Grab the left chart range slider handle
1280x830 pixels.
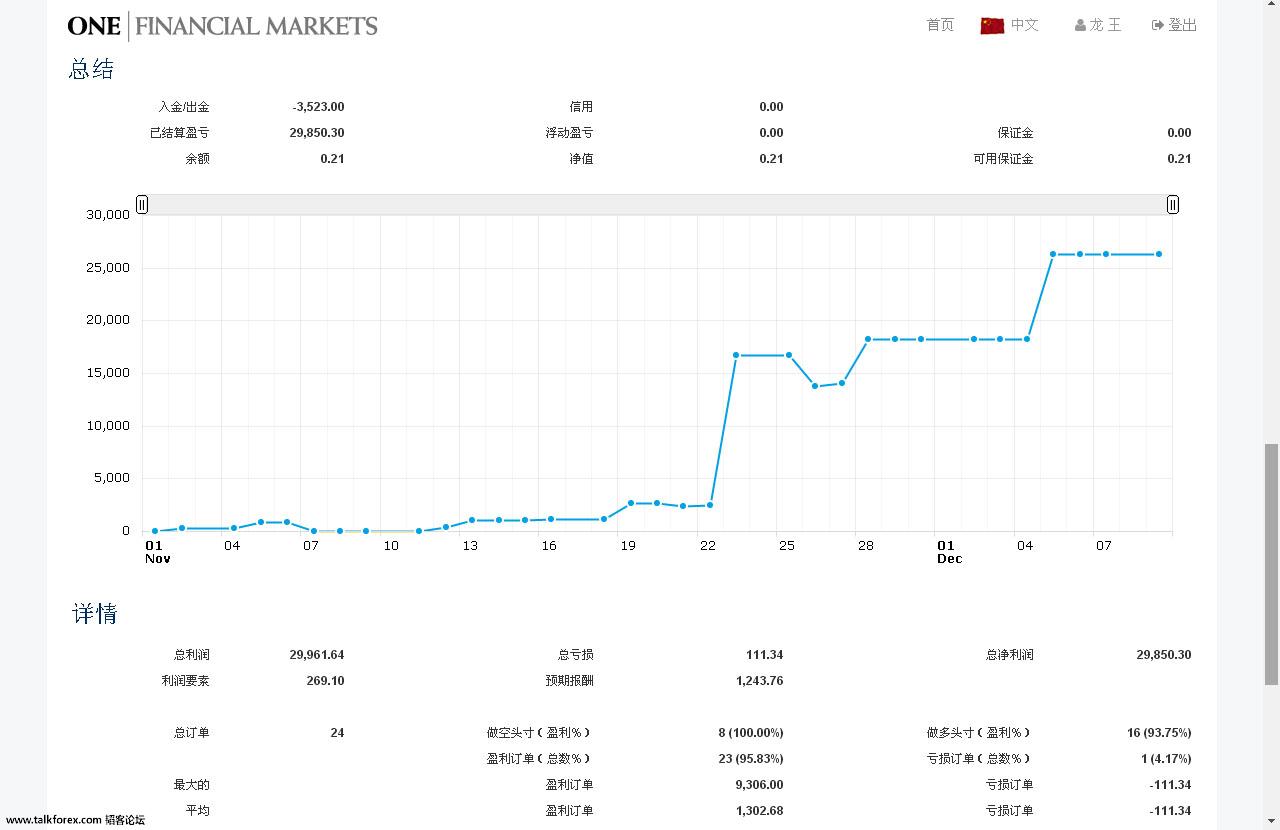[x=142, y=204]
